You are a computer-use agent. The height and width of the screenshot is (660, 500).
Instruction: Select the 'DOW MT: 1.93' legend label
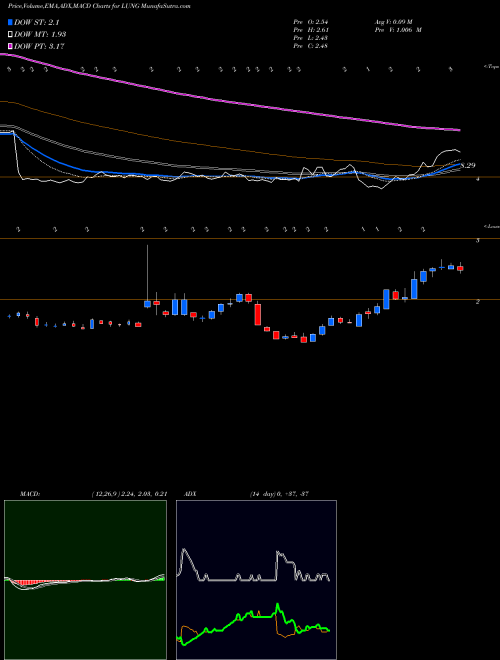(40, 34)
